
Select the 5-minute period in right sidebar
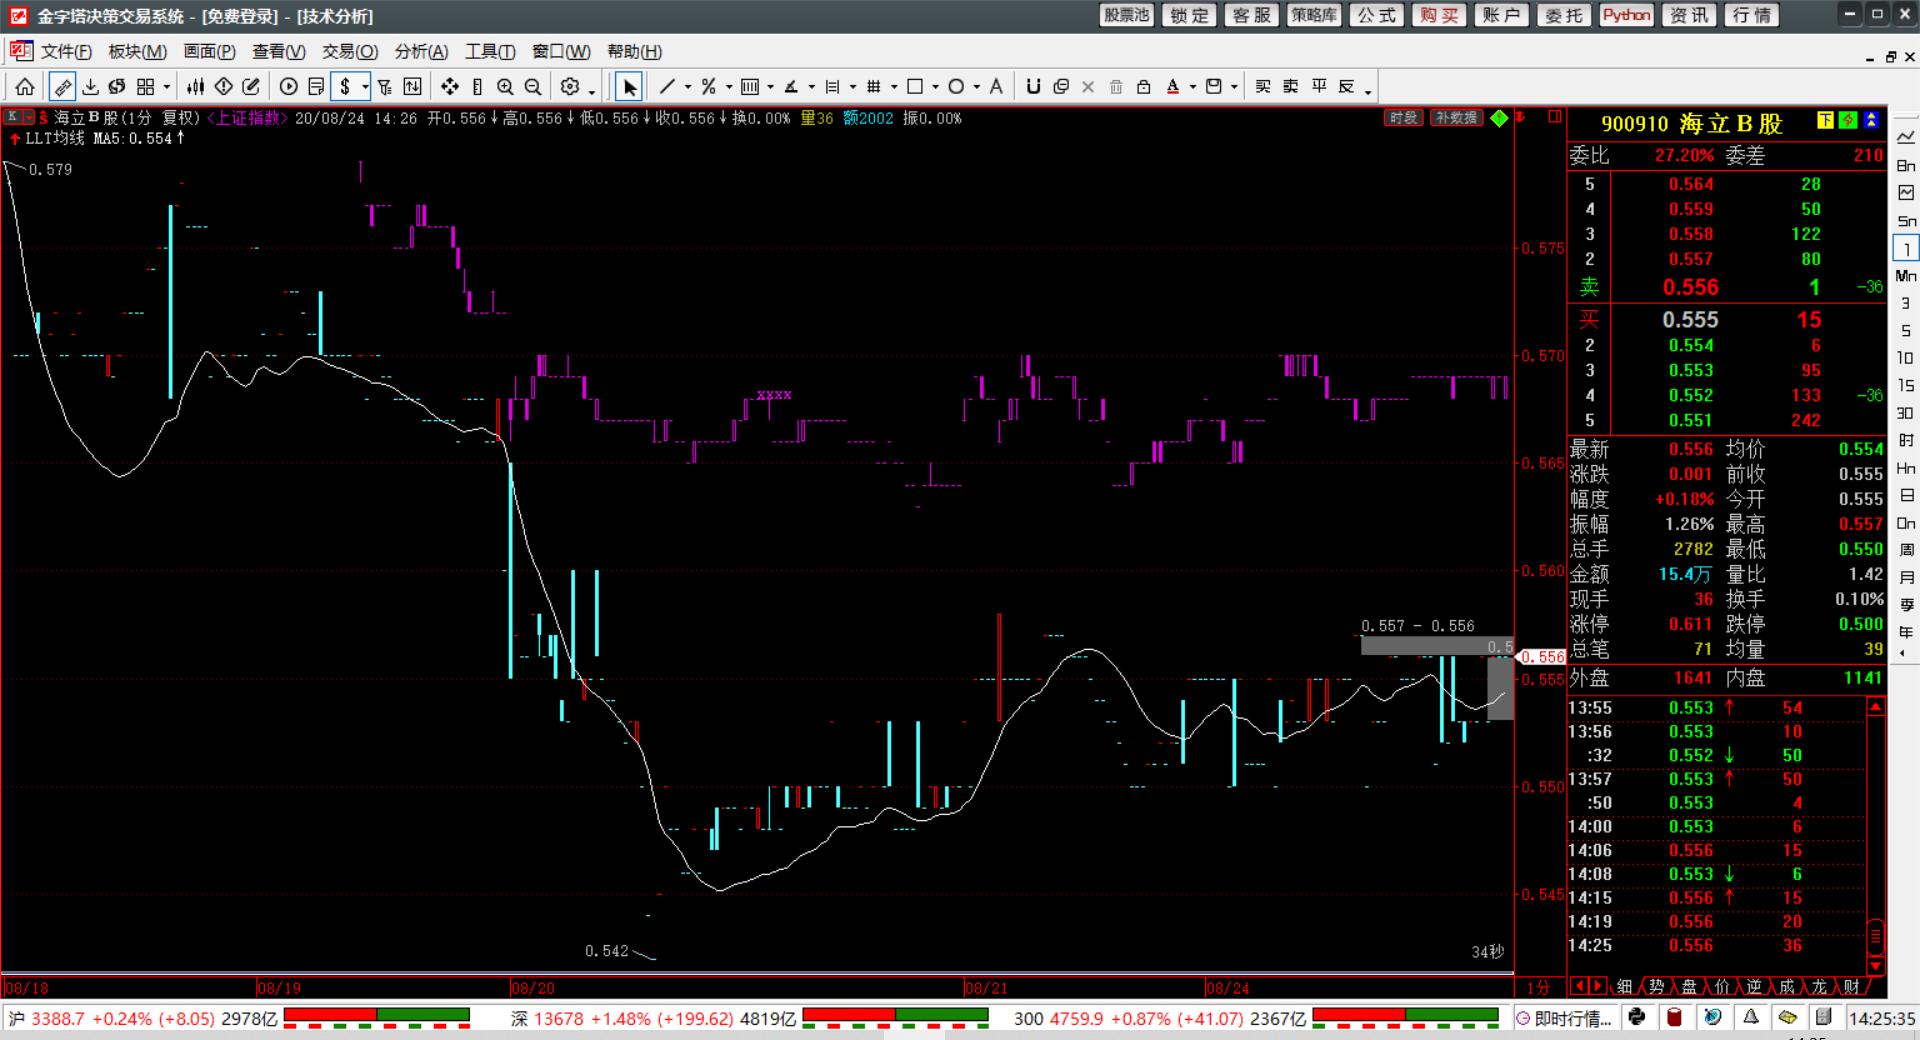pos(1906,330)
